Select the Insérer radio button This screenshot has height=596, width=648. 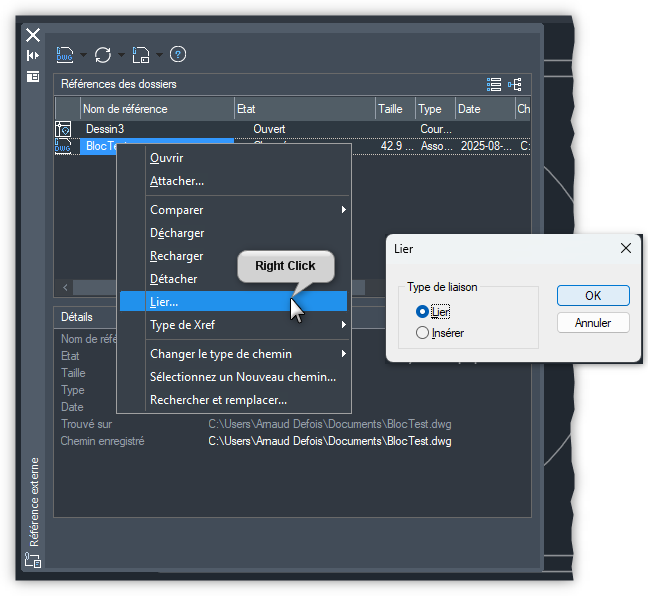422,333
